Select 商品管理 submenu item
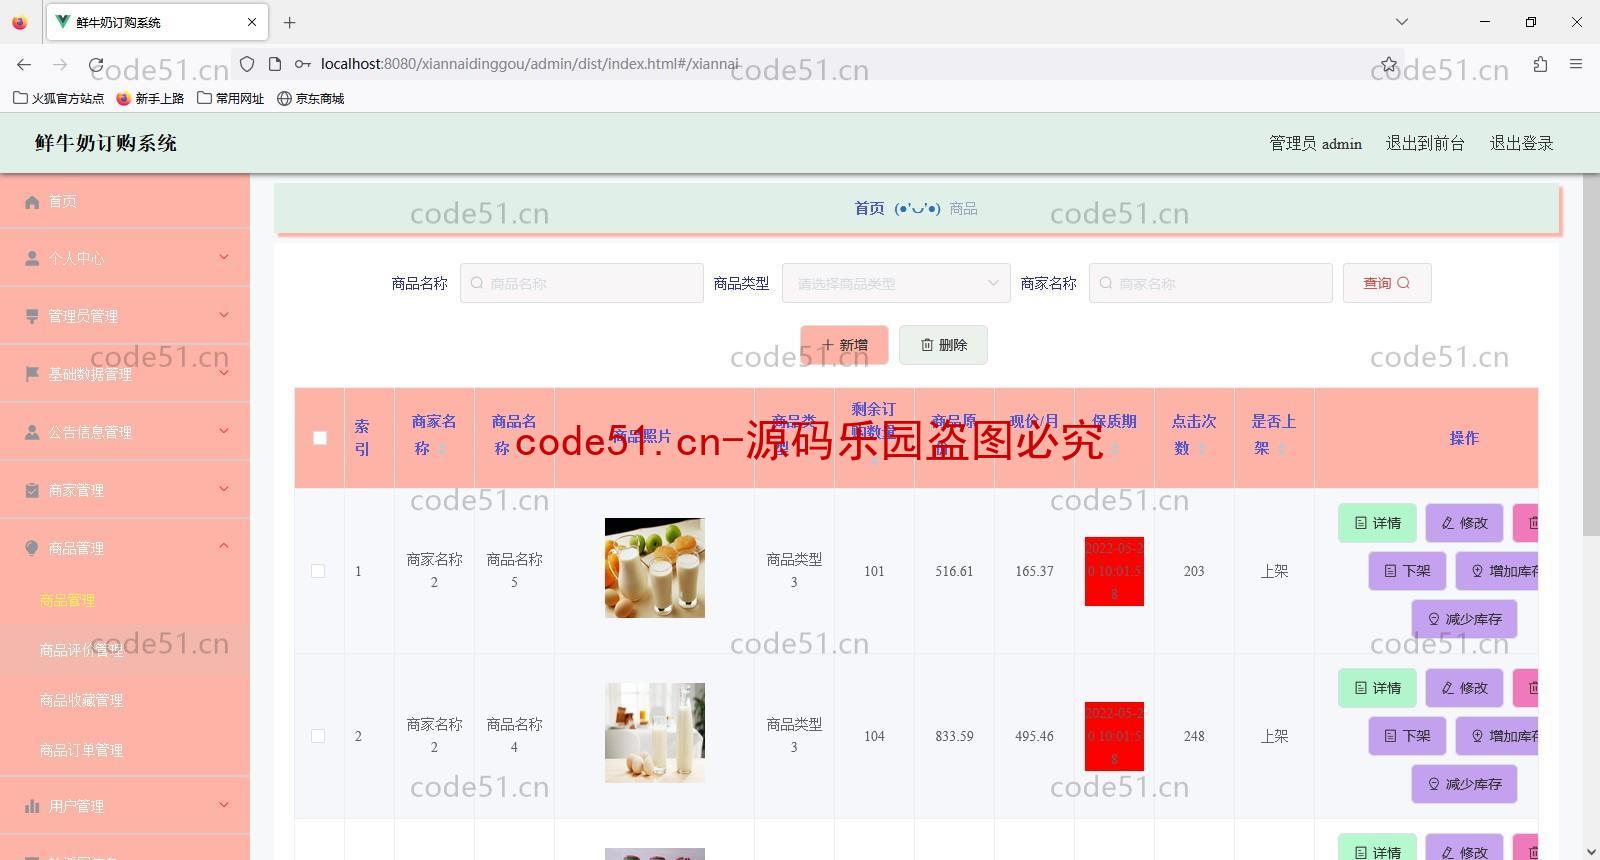 pyautogui.click(x=67, y=600)
